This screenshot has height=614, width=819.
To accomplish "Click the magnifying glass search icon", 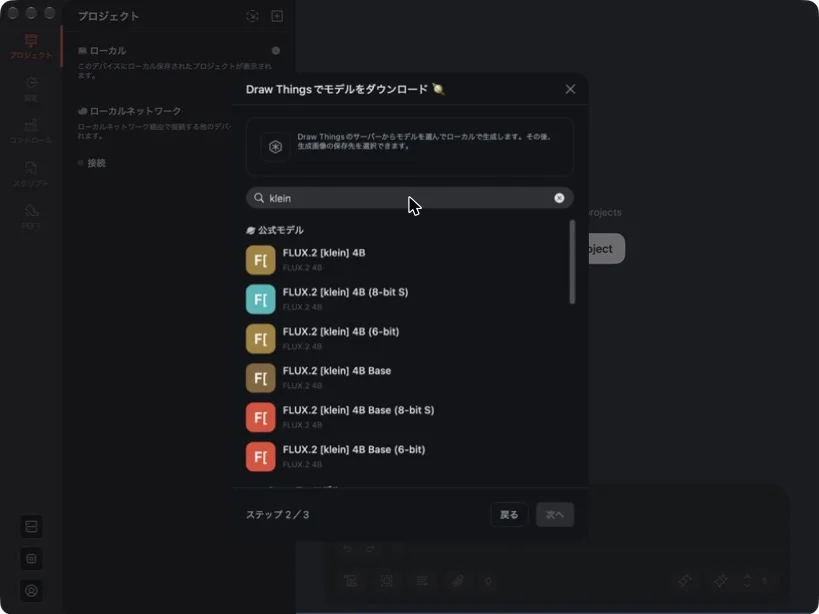I will [259, 198].
